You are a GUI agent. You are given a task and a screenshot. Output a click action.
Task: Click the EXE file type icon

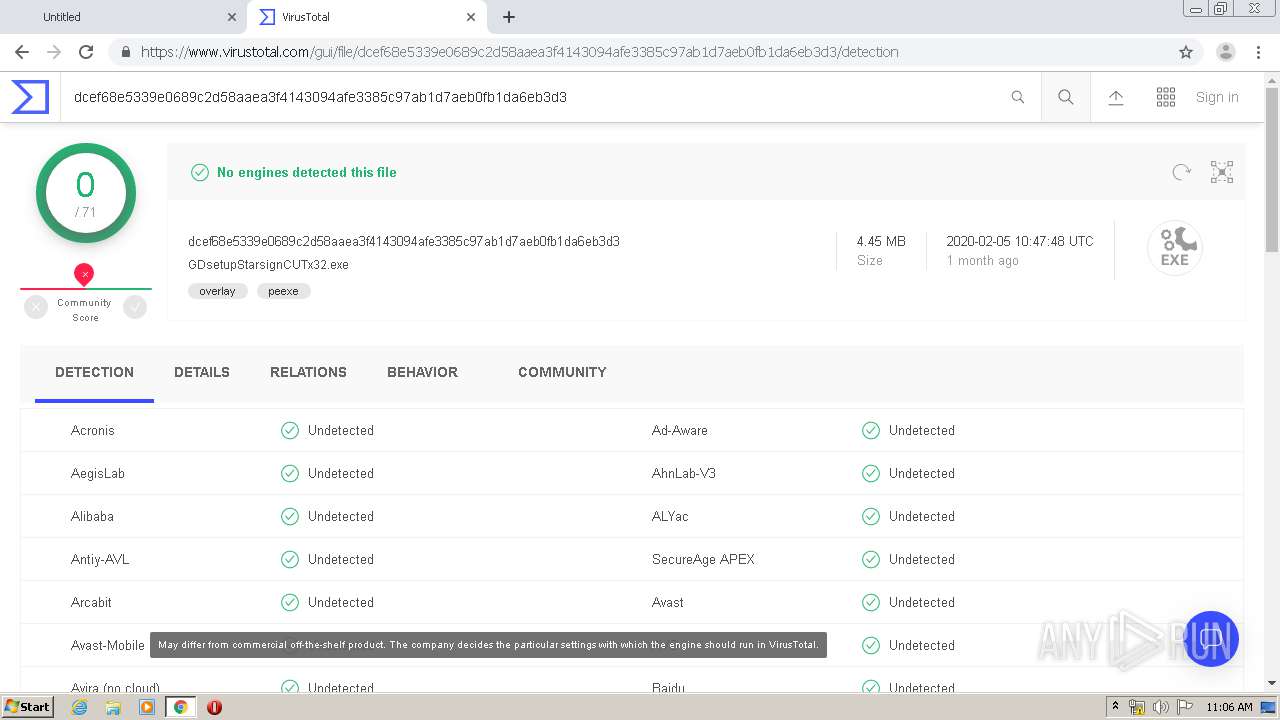pos(1175,248)
